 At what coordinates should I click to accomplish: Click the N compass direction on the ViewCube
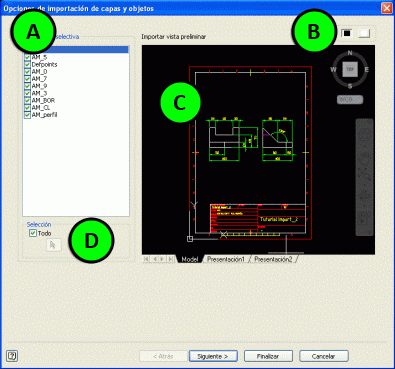point(350,53)
